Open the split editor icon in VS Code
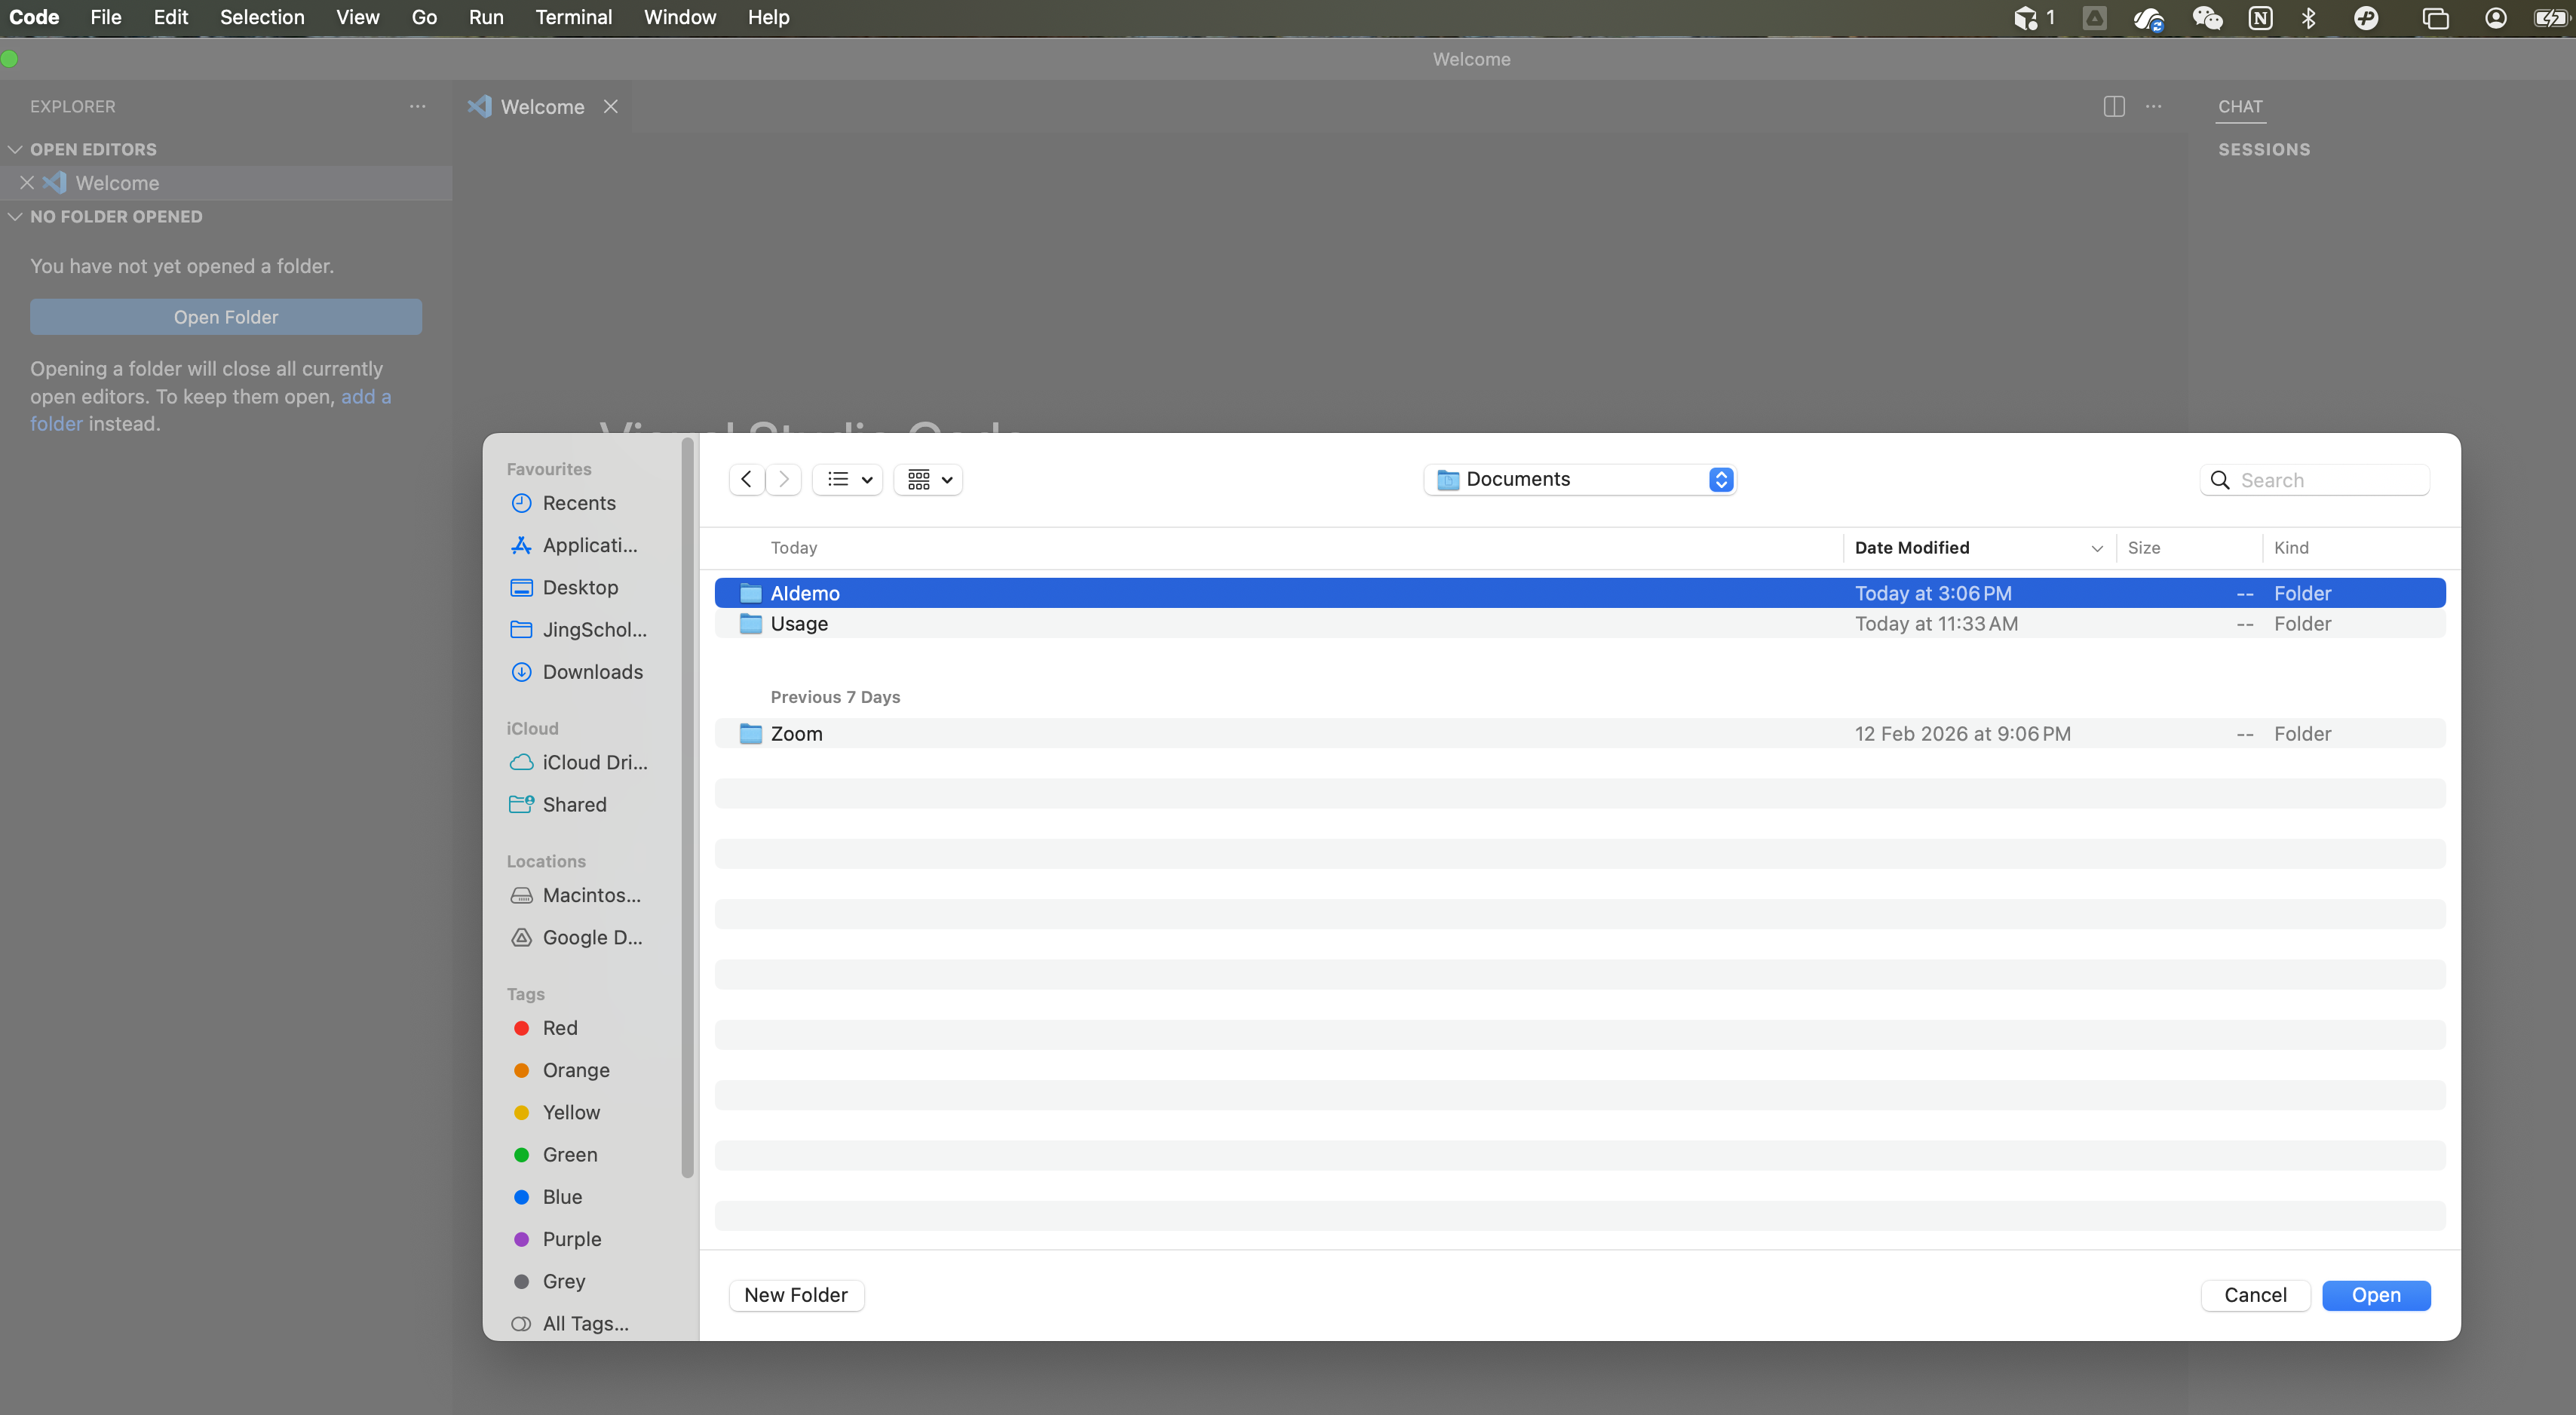The width and height of the screenshot is (2576, 1415). (2114, 106)
